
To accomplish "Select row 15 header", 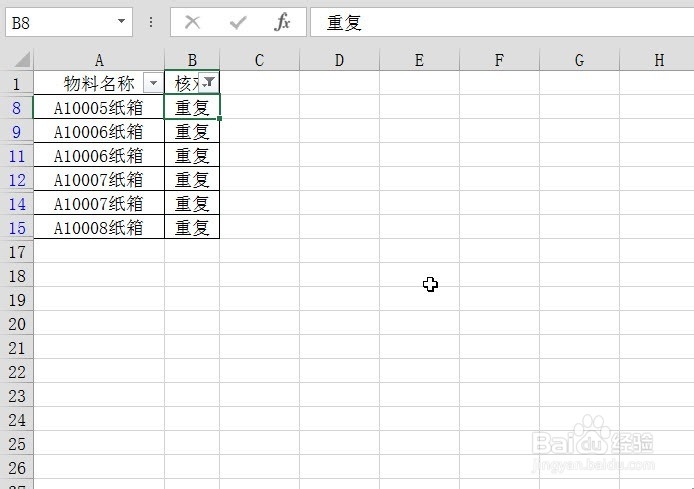I will click(x=17, y=227).
